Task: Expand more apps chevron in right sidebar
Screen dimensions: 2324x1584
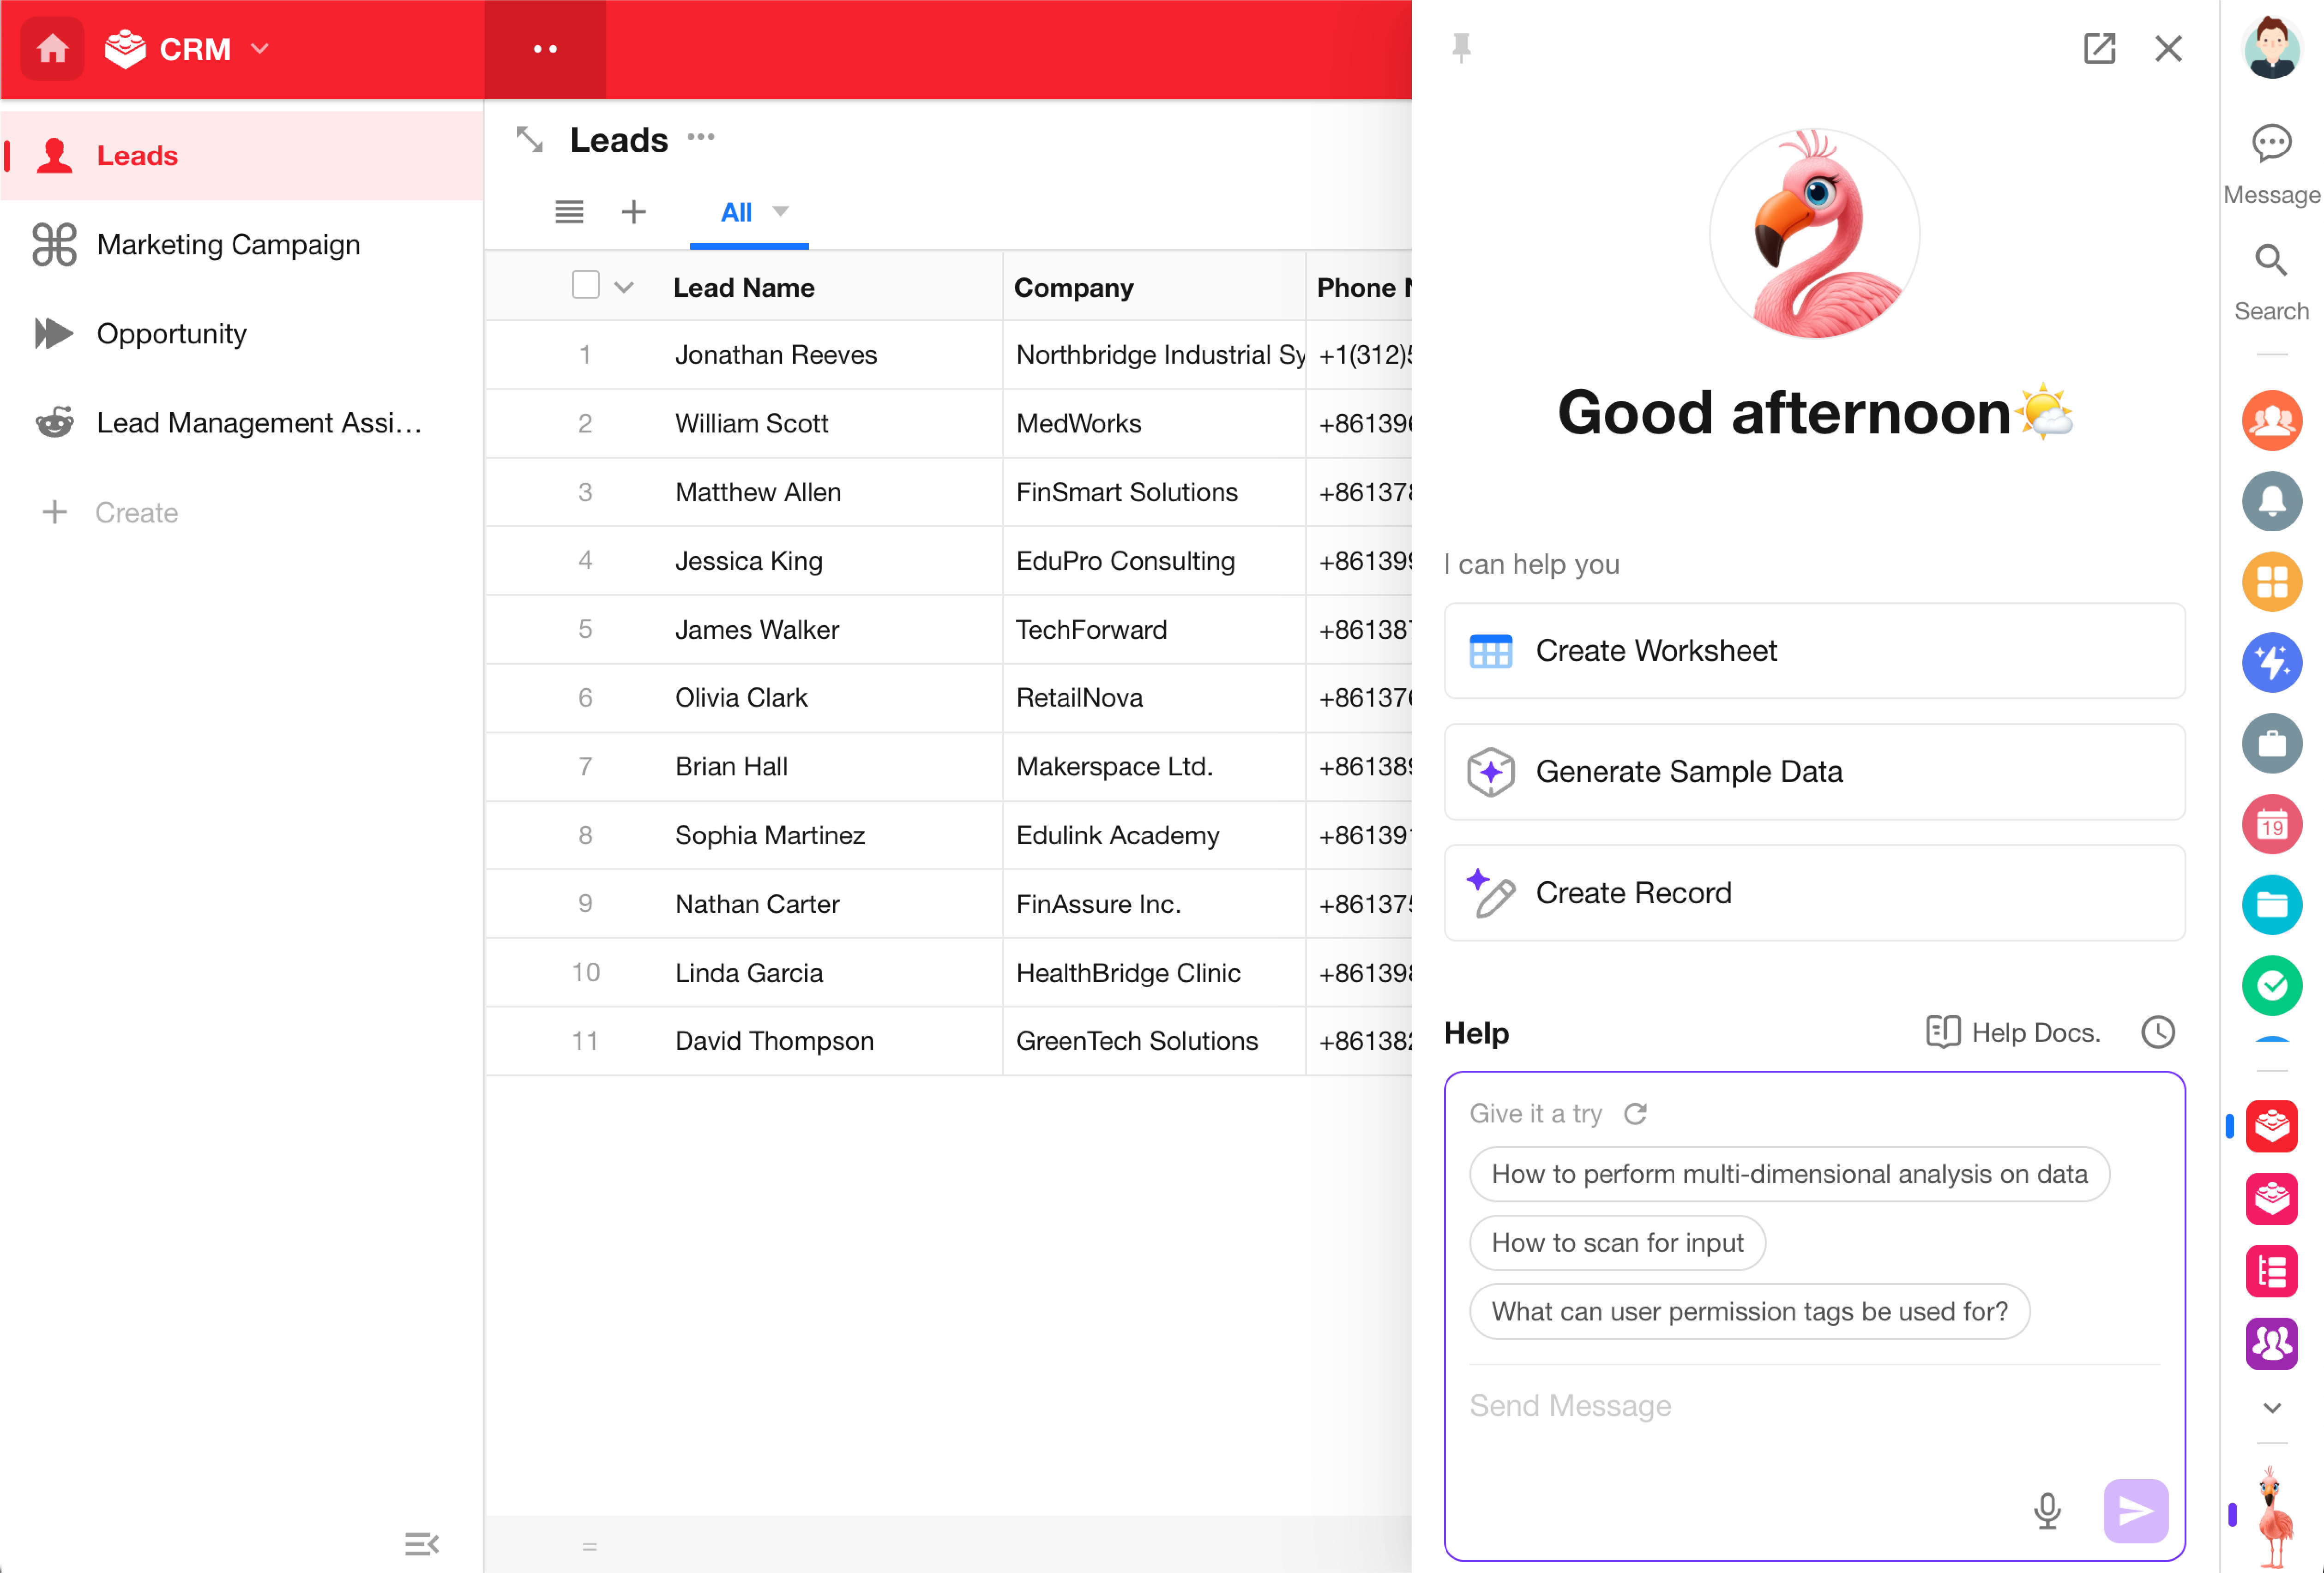Action: click(2271, 1407)
